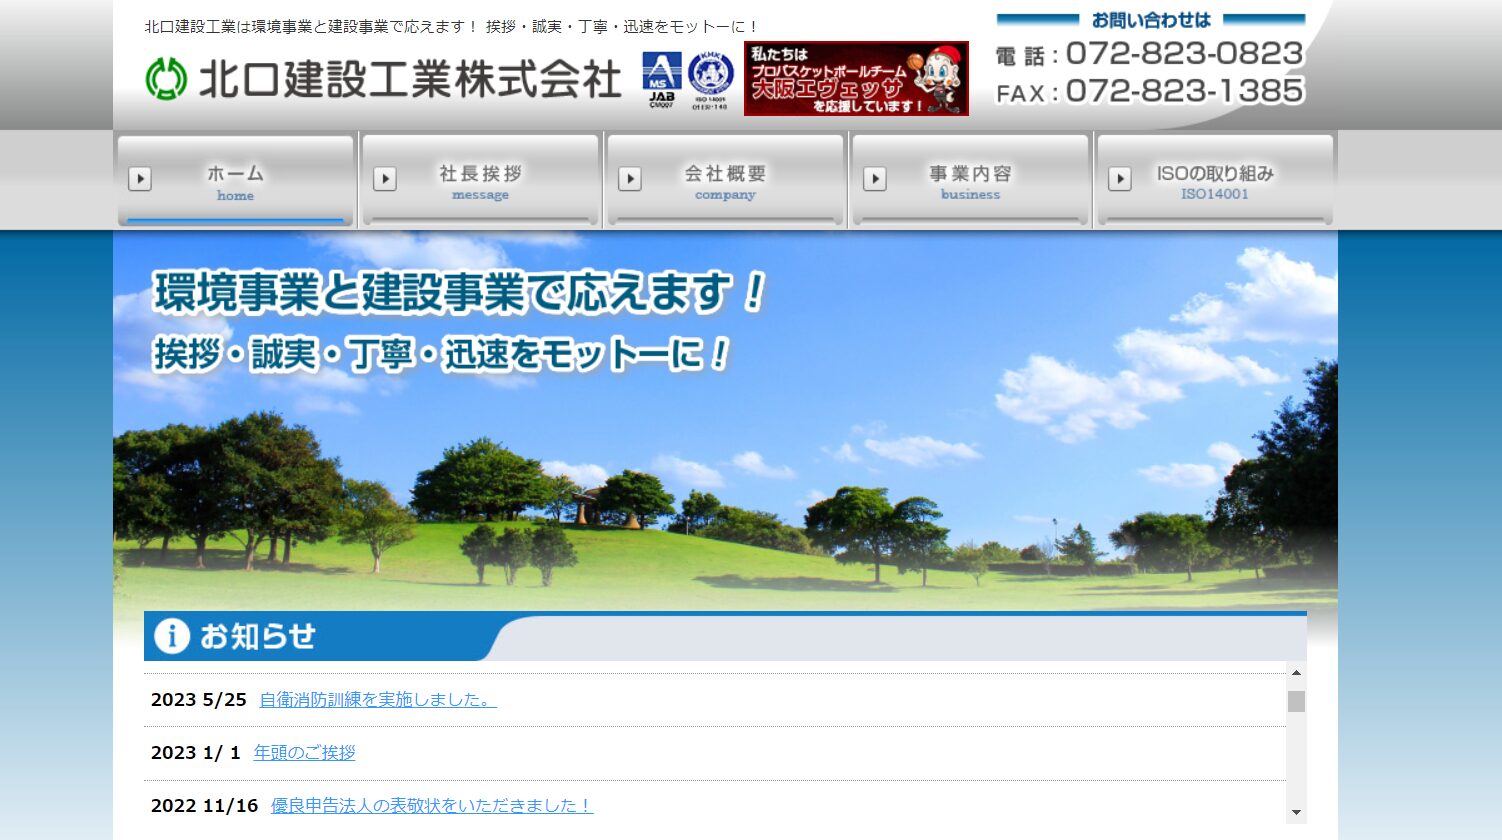The height and width of the screenshot is (840, 1502).
Task: Open the Osaka Evessa basketball team banner
Action: 856,79
